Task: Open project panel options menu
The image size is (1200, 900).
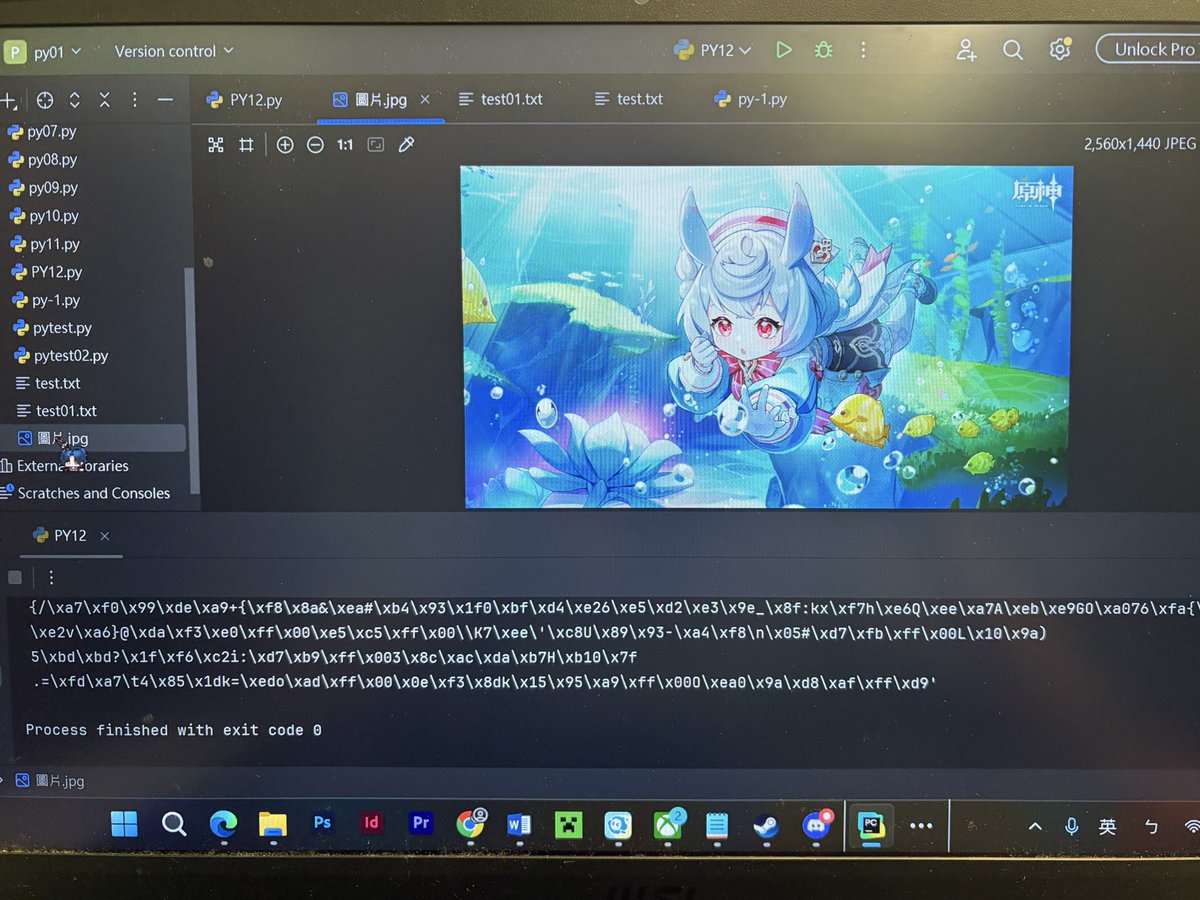Action: click(x=134, y=100)
